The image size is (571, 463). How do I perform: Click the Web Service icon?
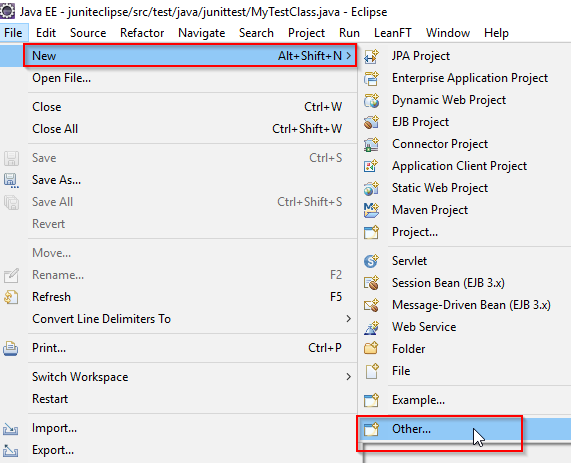tap(371, 327)
